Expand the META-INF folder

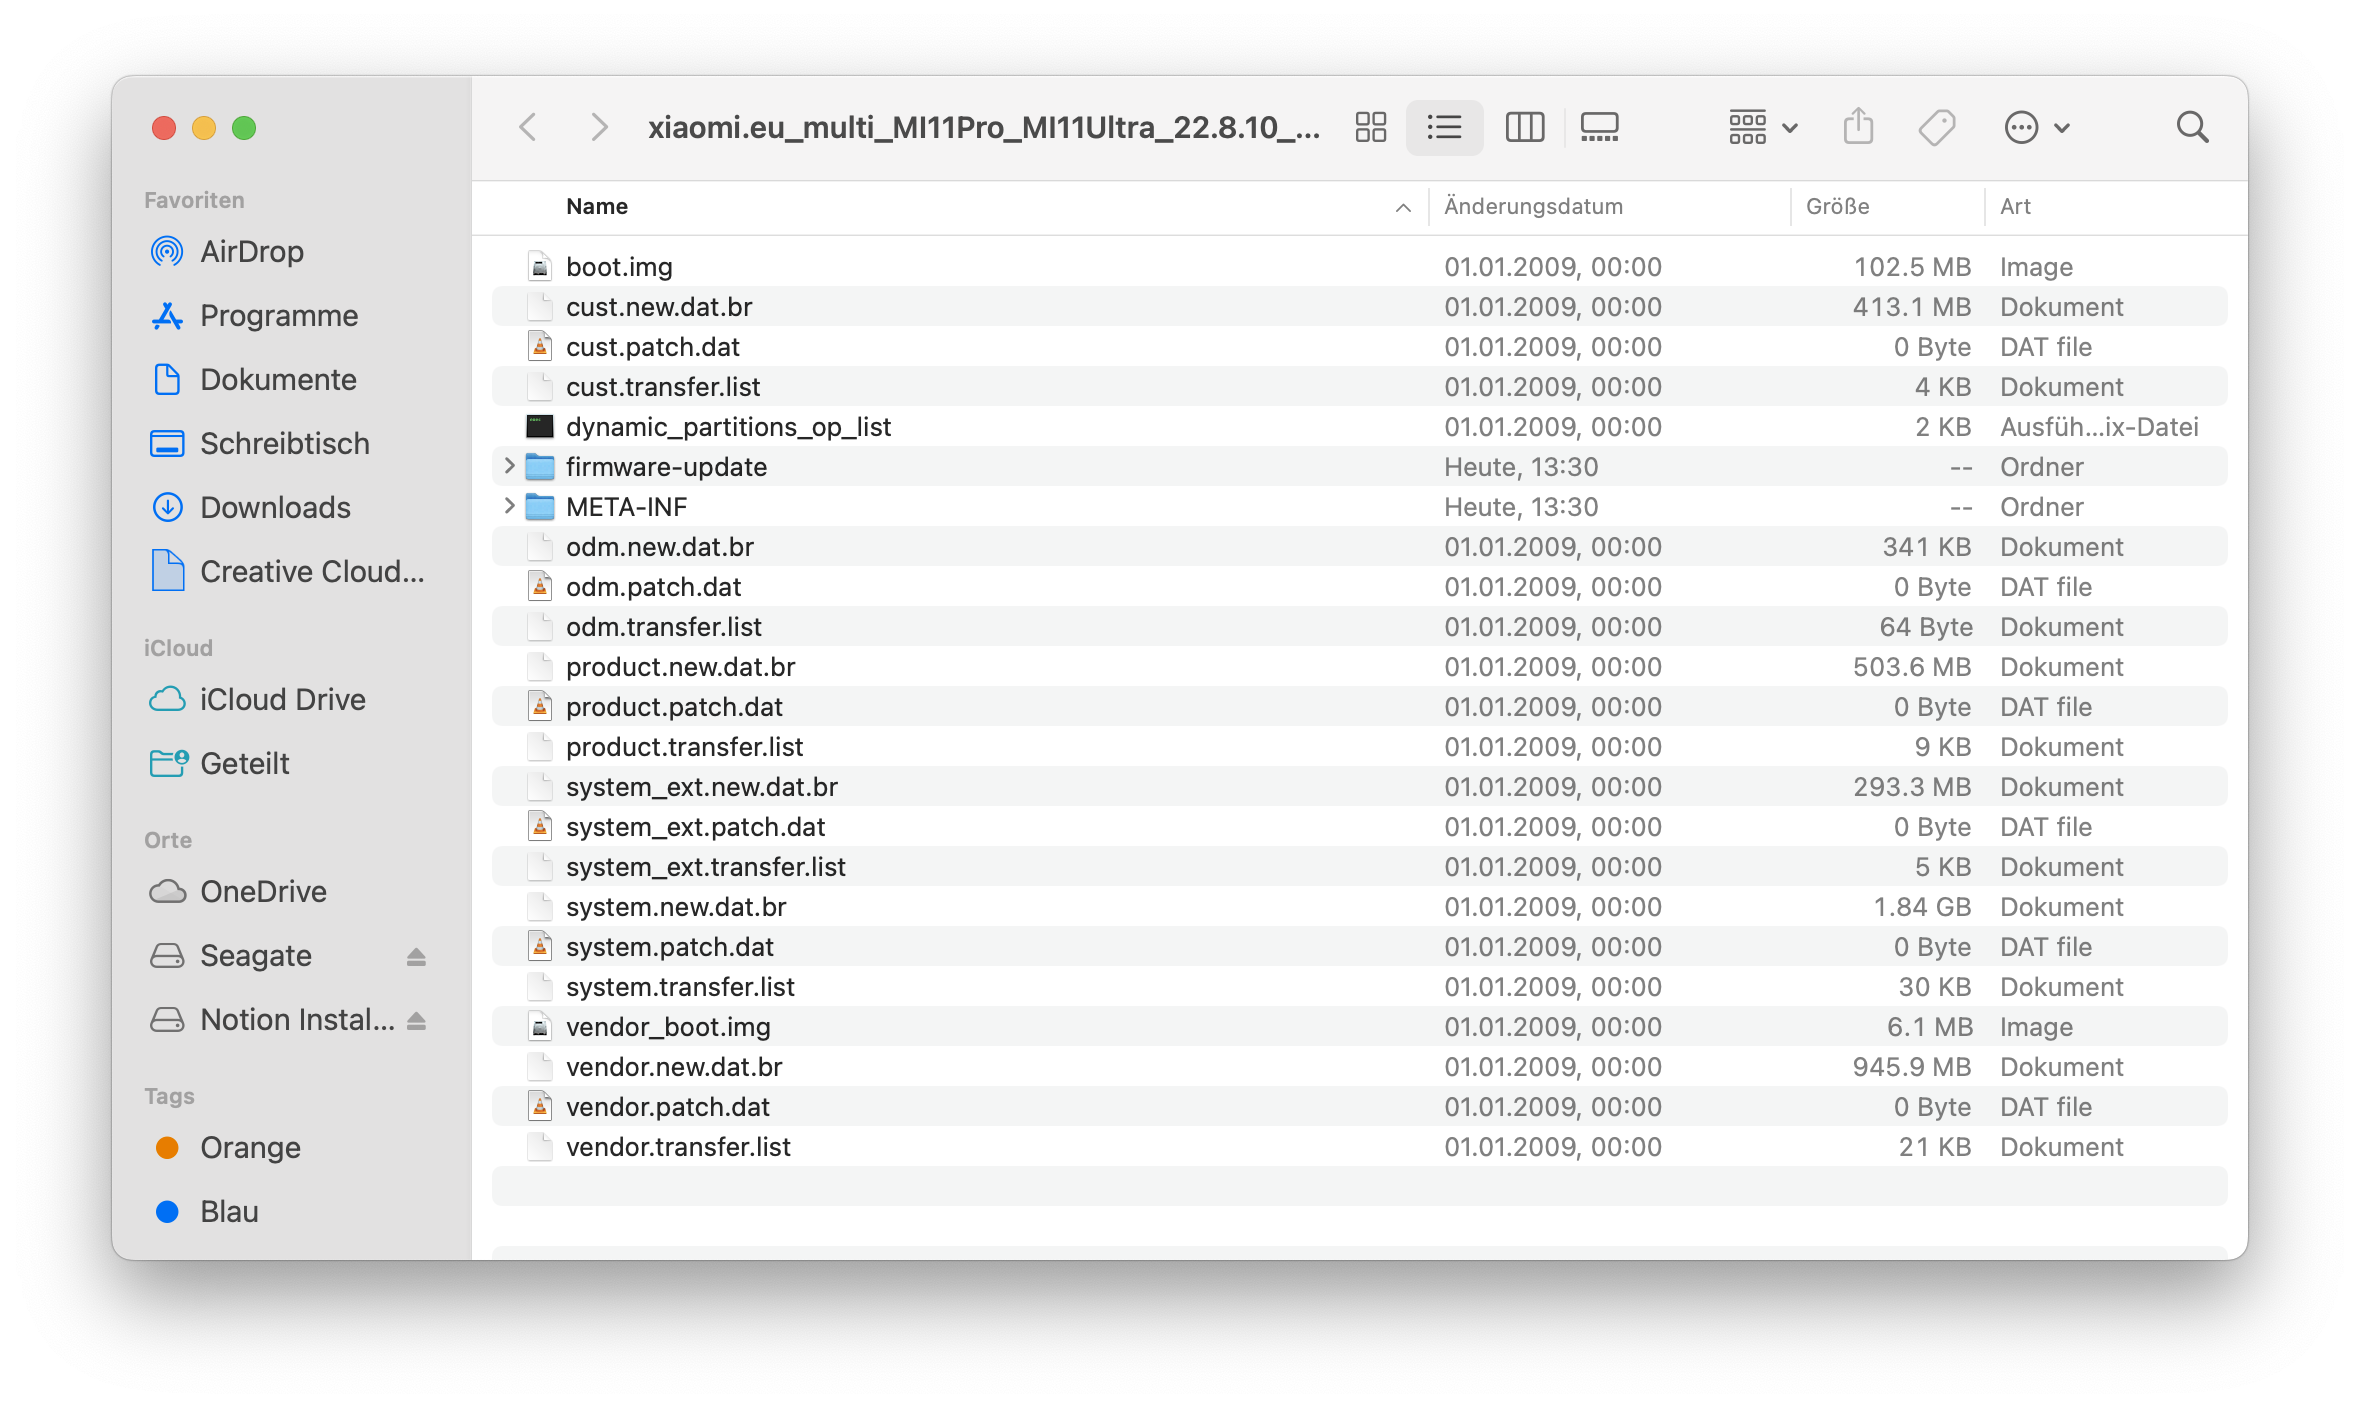coord(509,506)
